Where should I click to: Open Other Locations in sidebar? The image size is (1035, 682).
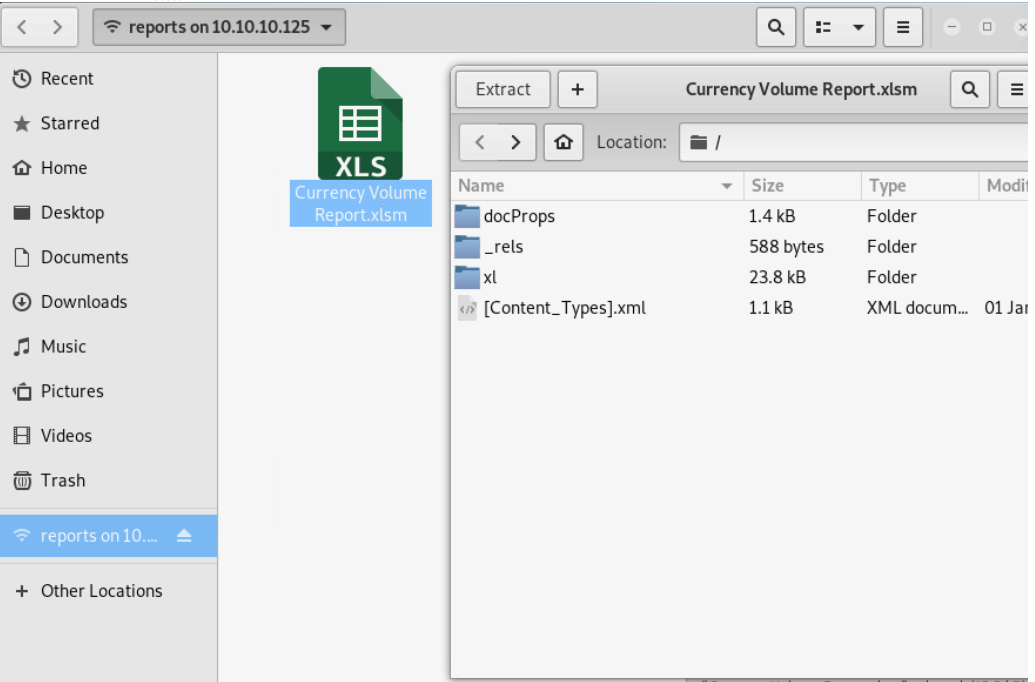pyautogui.click(x=100, y=591)
